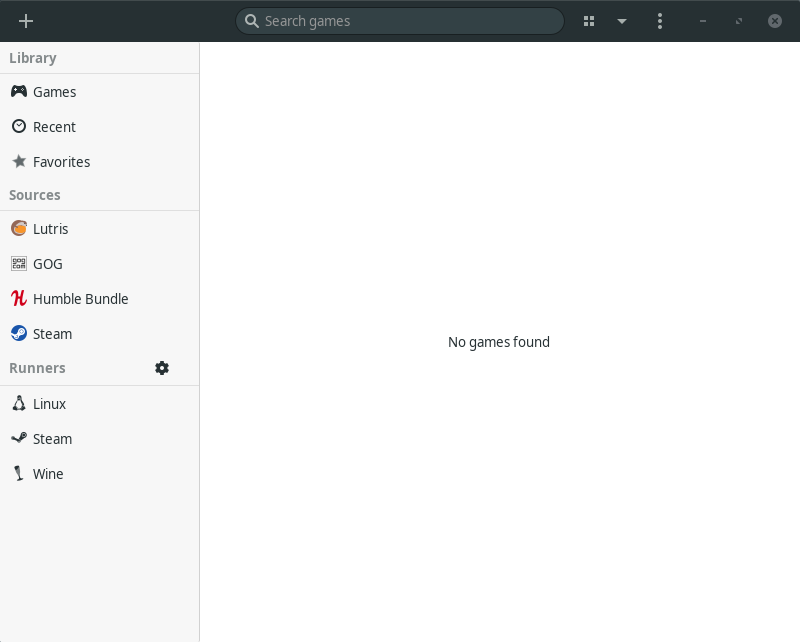Switch to the Favorites library view
The height and width of the screenshot is (642, 800).
(62, 161)
